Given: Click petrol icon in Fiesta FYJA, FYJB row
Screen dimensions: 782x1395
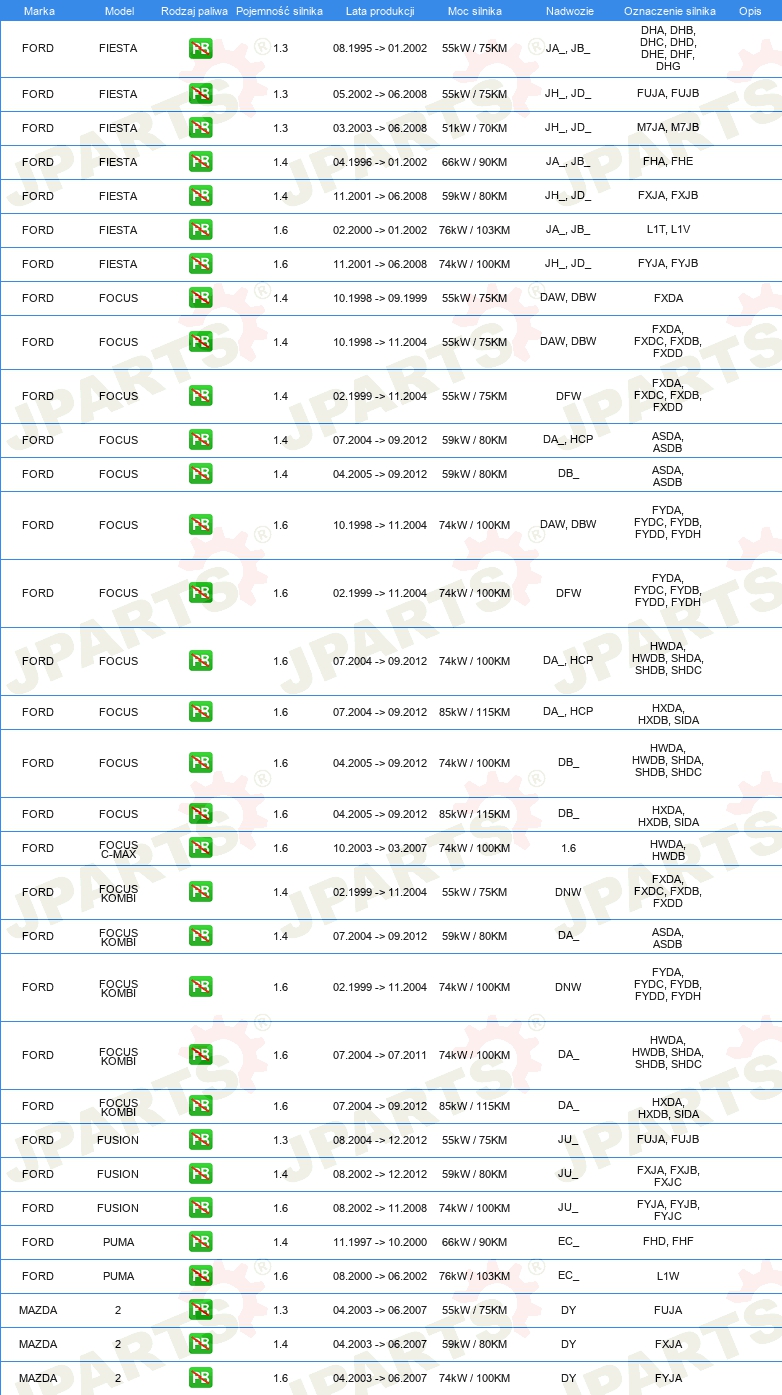Looking at the screenshot, I should 201,264.
